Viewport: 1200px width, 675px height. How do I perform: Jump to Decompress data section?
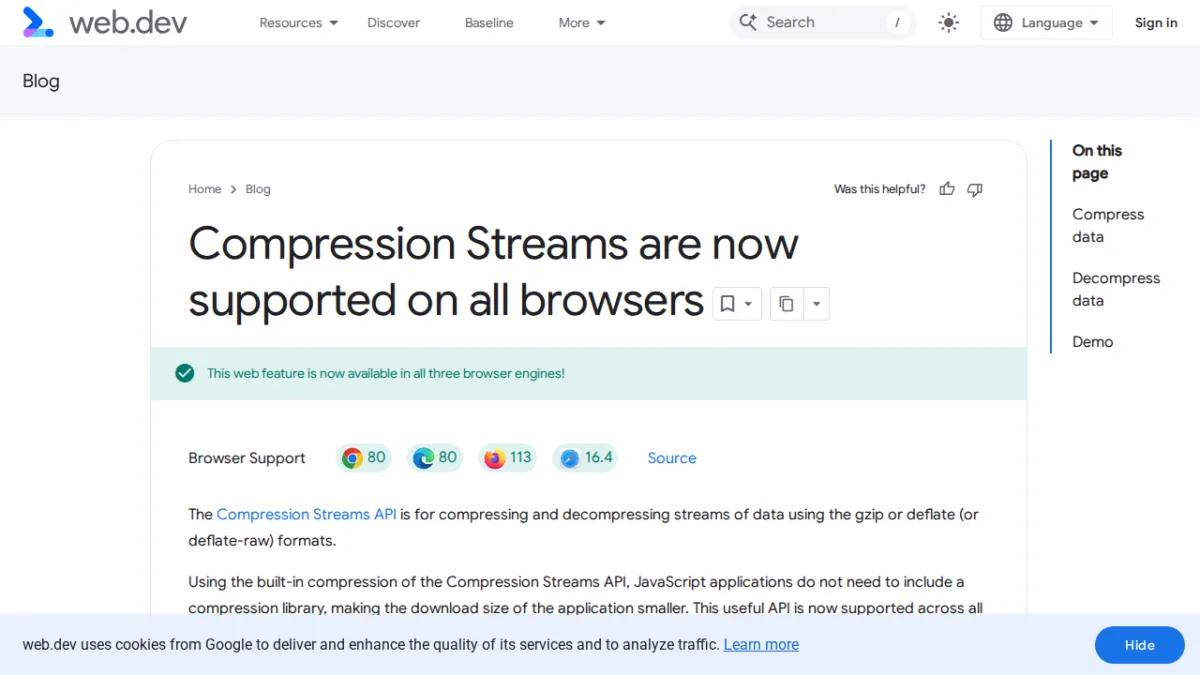1116,289
